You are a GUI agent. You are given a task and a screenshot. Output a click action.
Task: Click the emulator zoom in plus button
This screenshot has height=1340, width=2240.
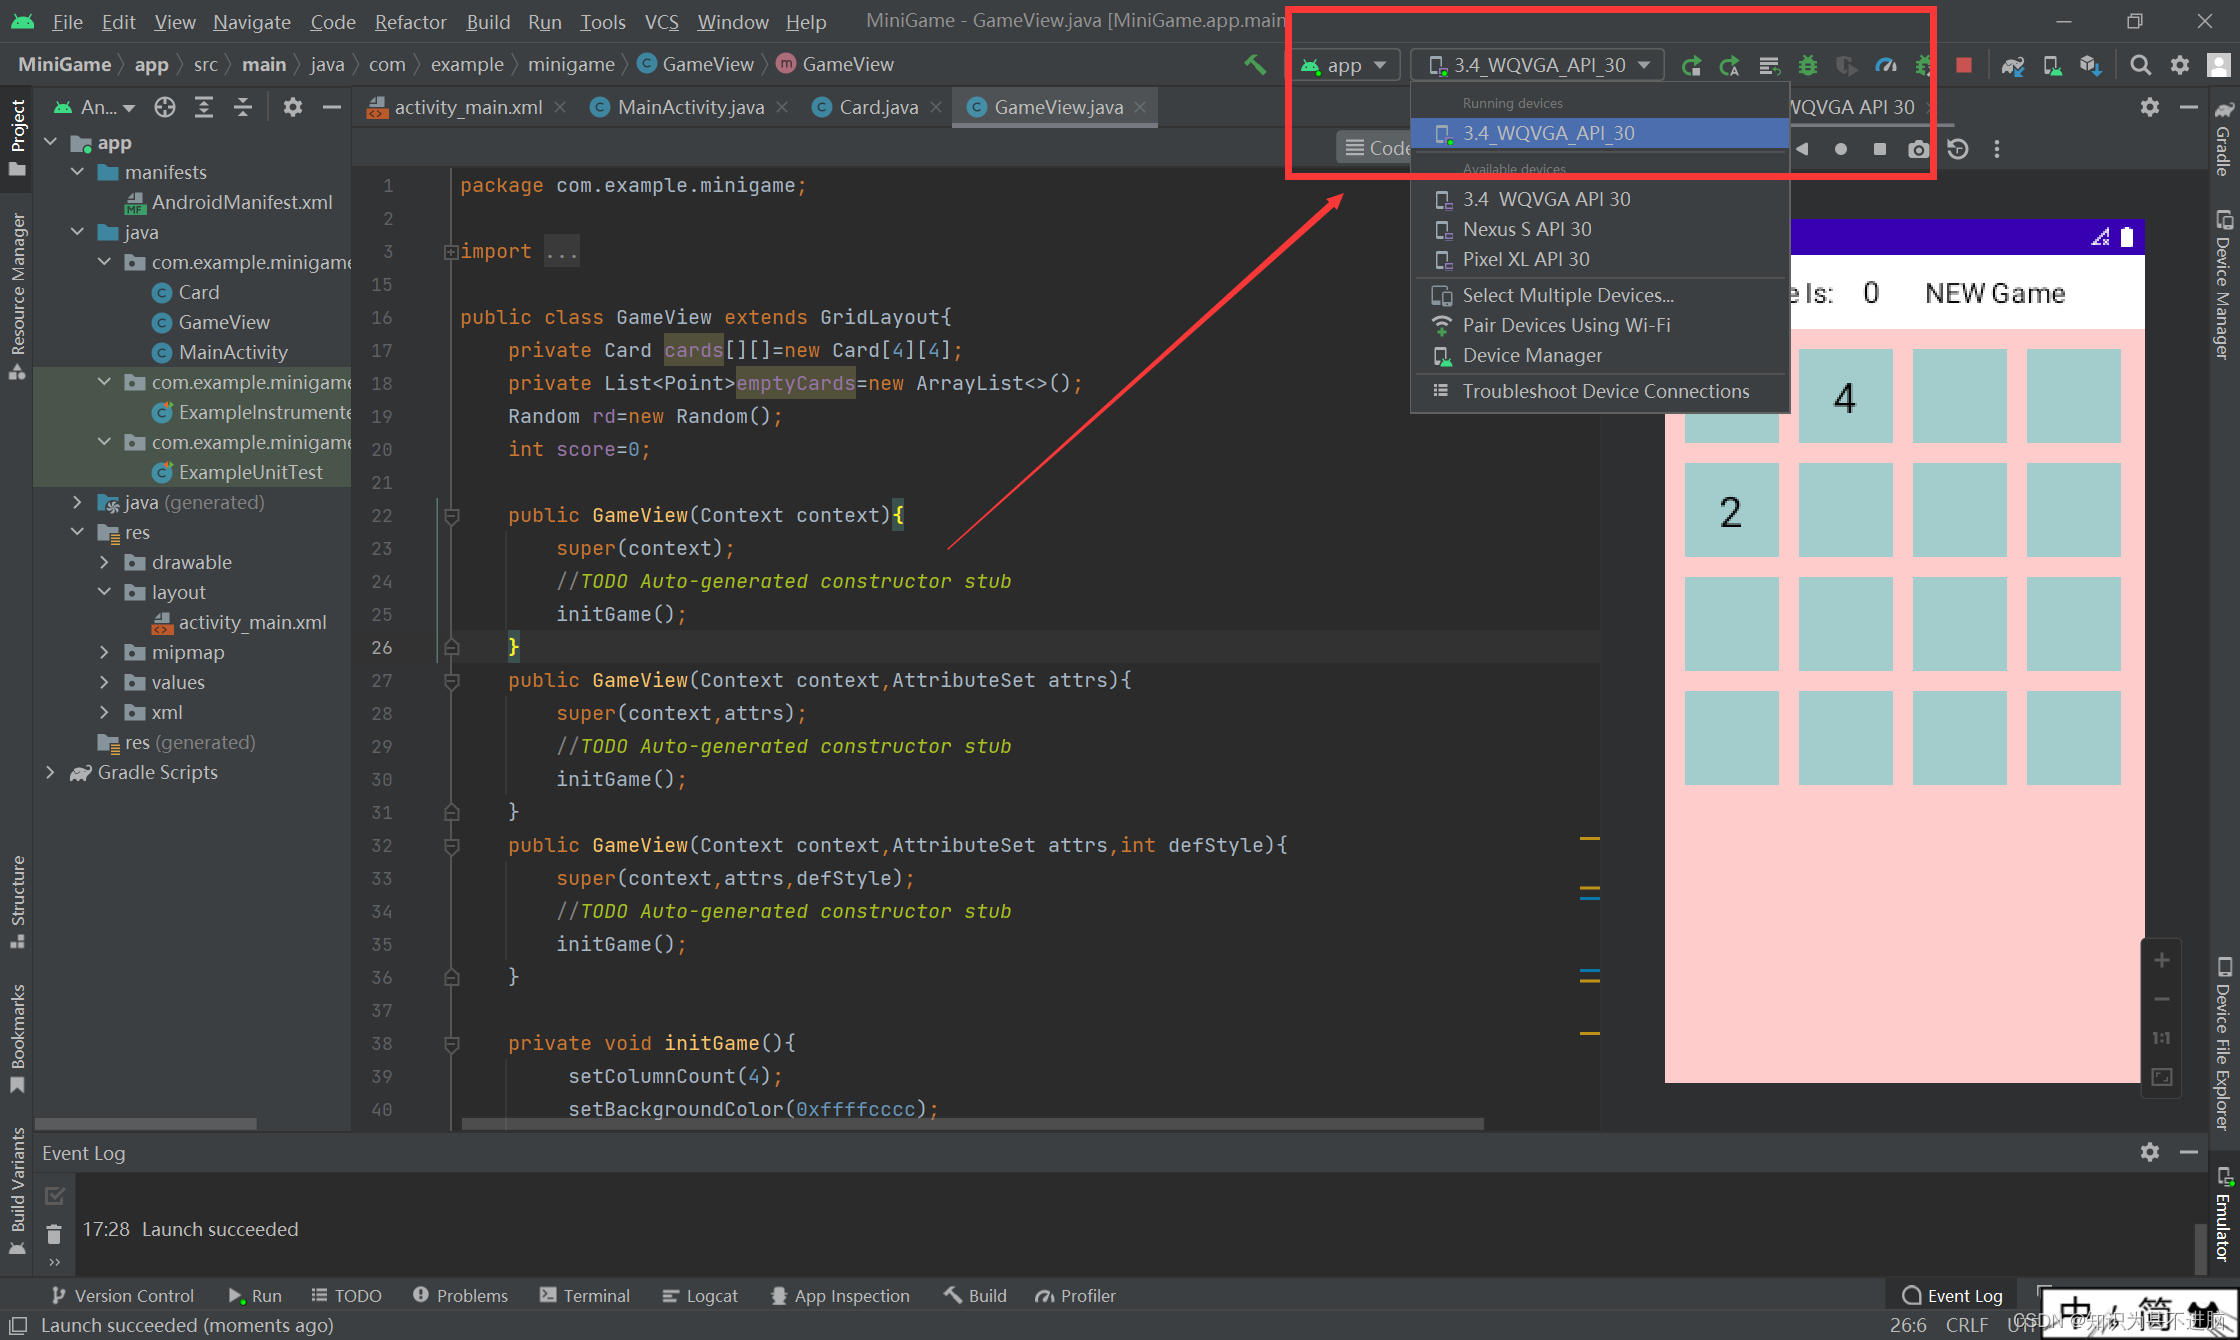2161,960
